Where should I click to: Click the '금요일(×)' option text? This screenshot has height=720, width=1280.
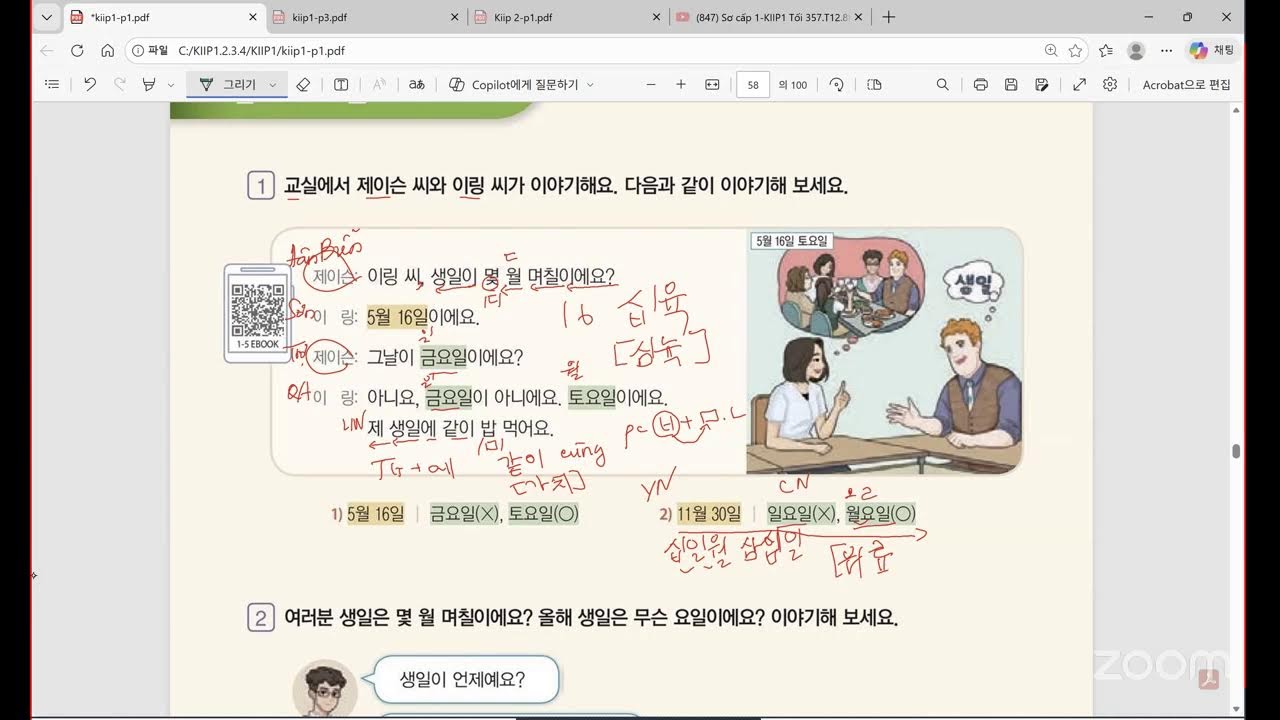tap(464, 514)
